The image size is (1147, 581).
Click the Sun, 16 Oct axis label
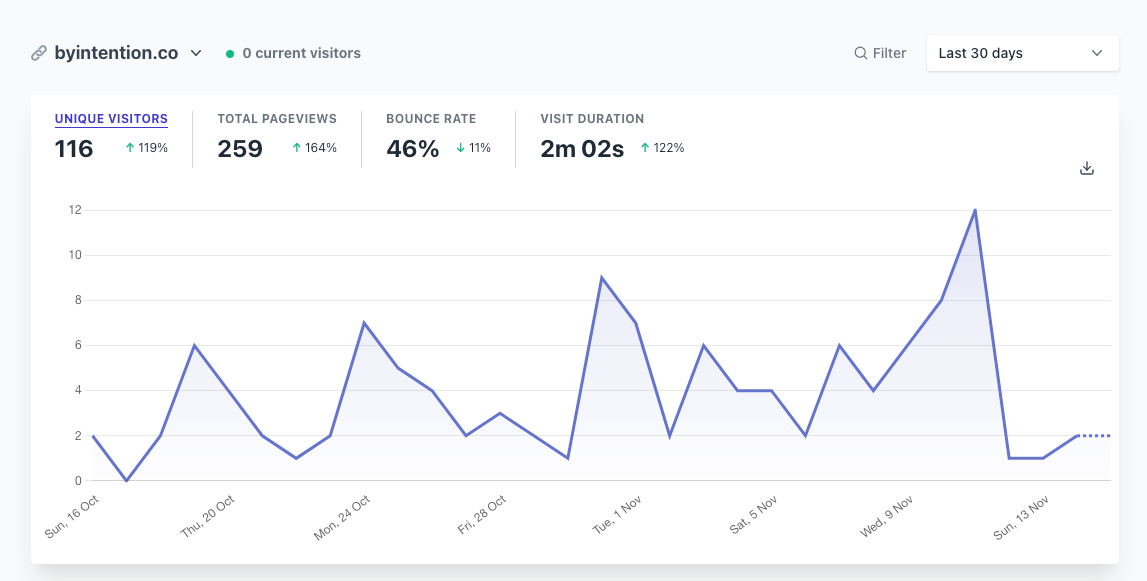pos(72,517)
